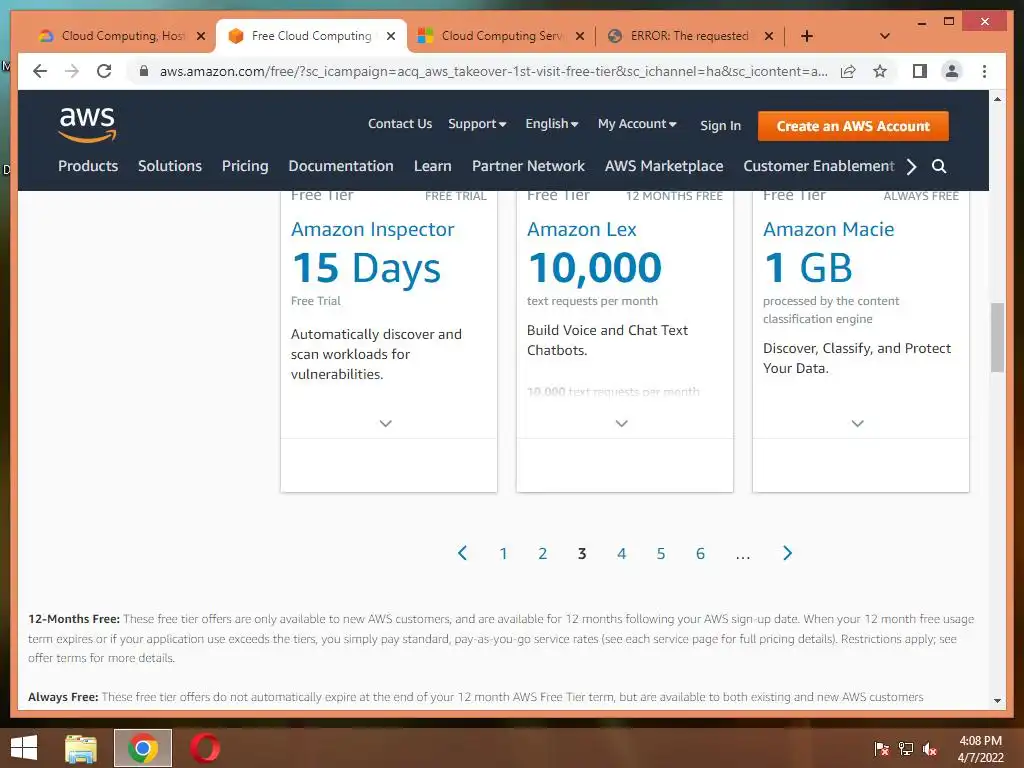This screenshot has width=1024, height=768.
Task: Open Learn menu
Action: click(432, 166)
